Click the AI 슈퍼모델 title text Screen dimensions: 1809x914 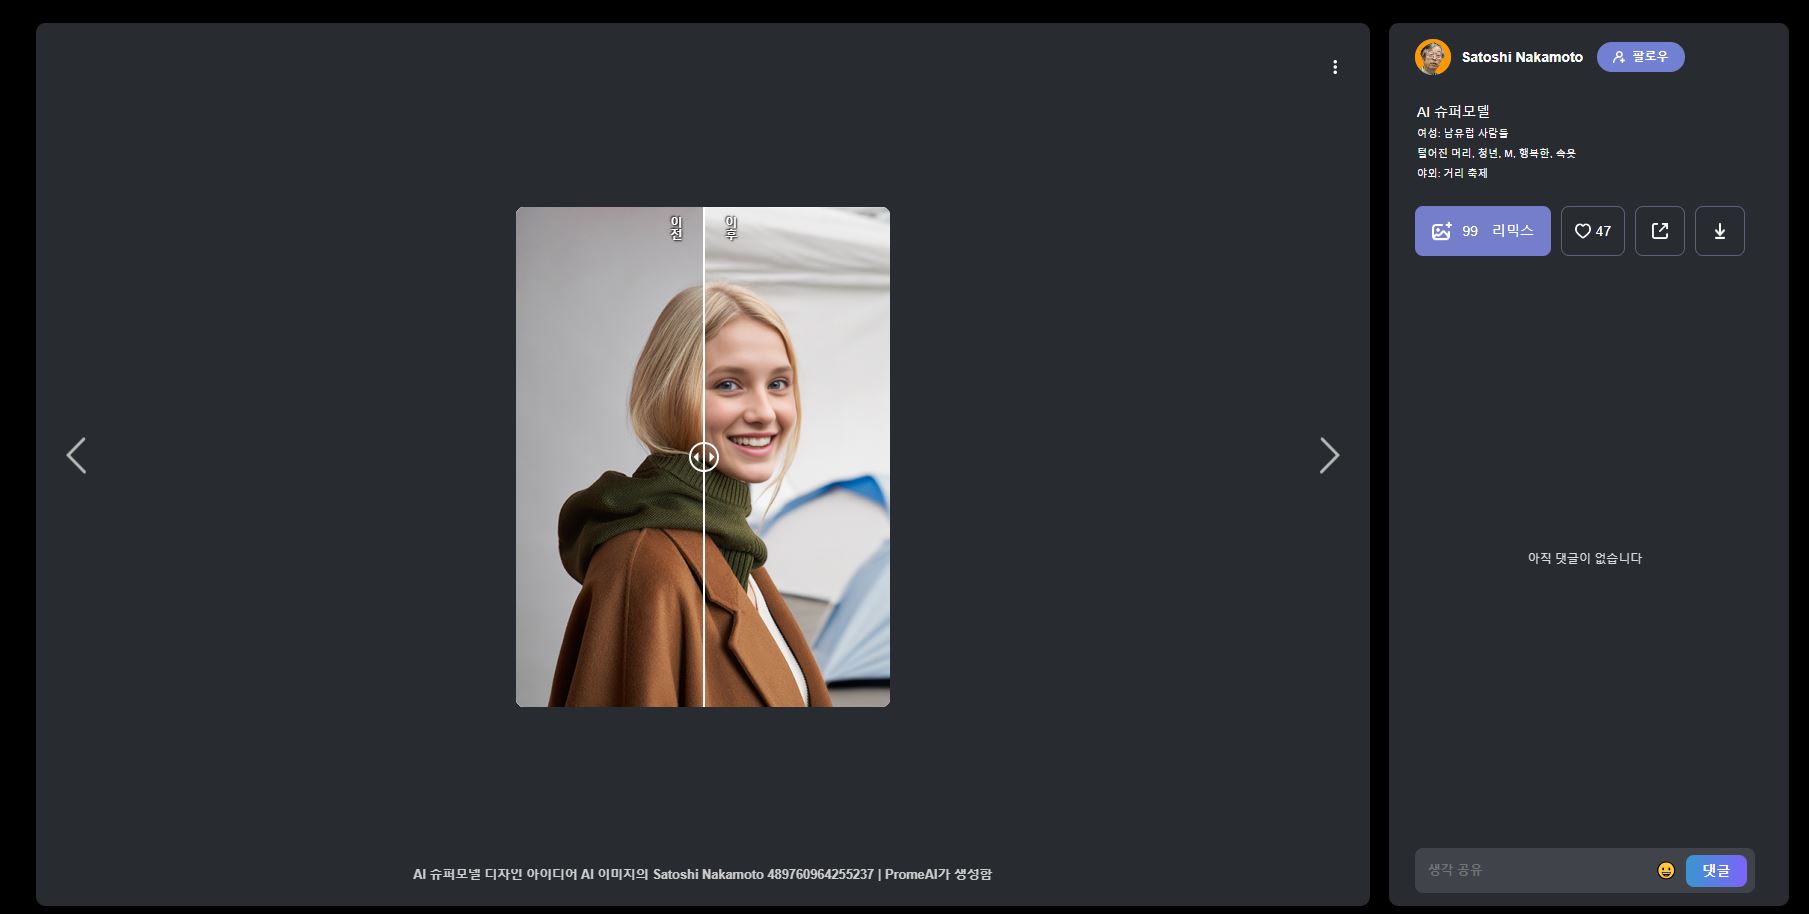[1452, 112]
